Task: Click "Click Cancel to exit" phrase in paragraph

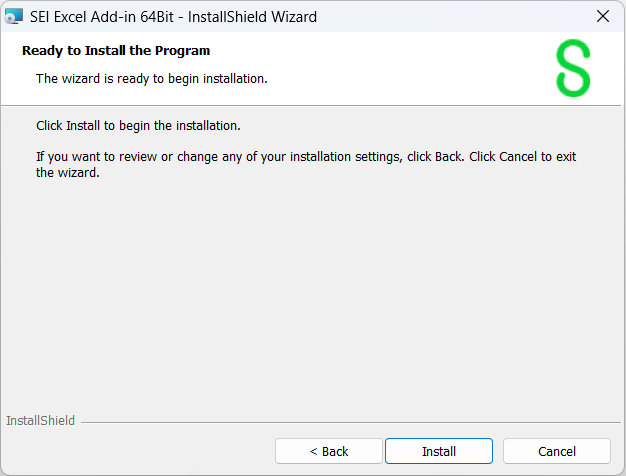Action: tap(523, 157)
